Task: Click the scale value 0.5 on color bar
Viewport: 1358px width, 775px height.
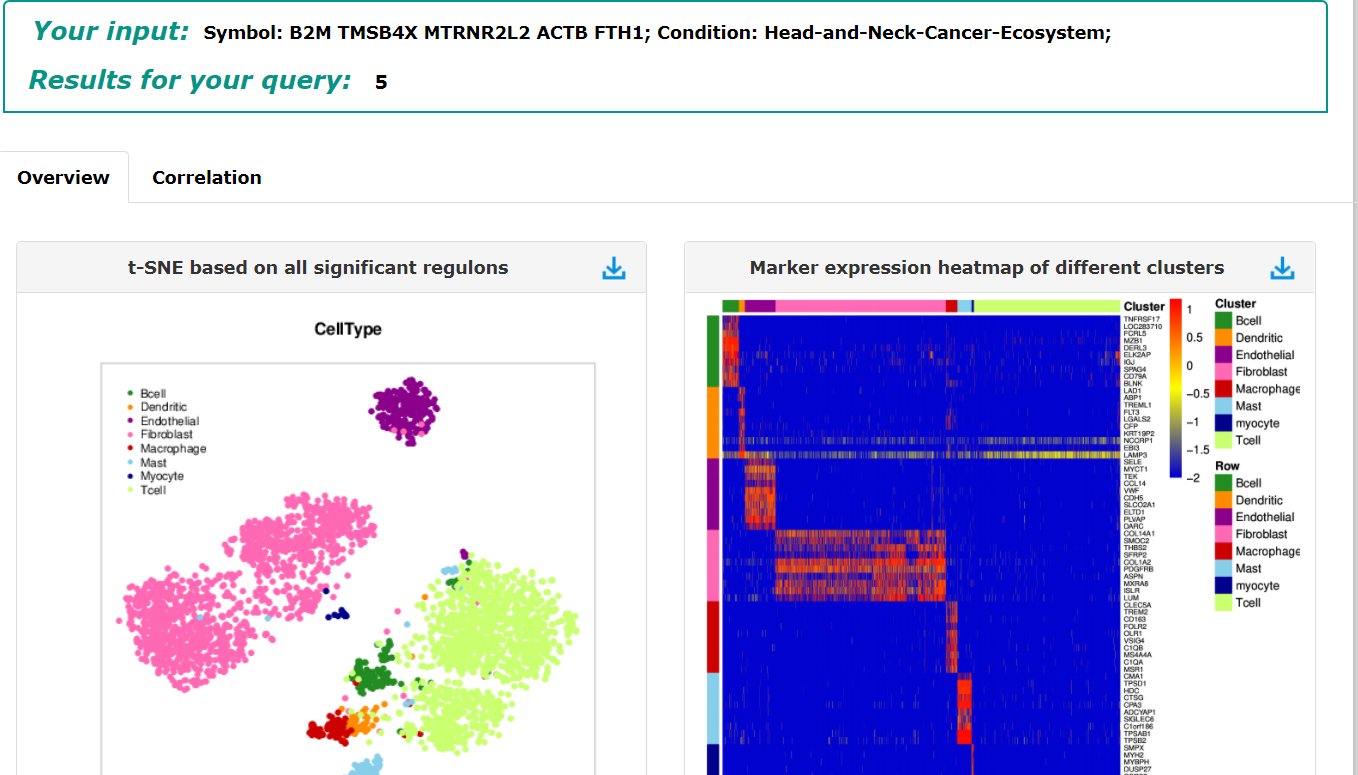Action: [1195, 338]
